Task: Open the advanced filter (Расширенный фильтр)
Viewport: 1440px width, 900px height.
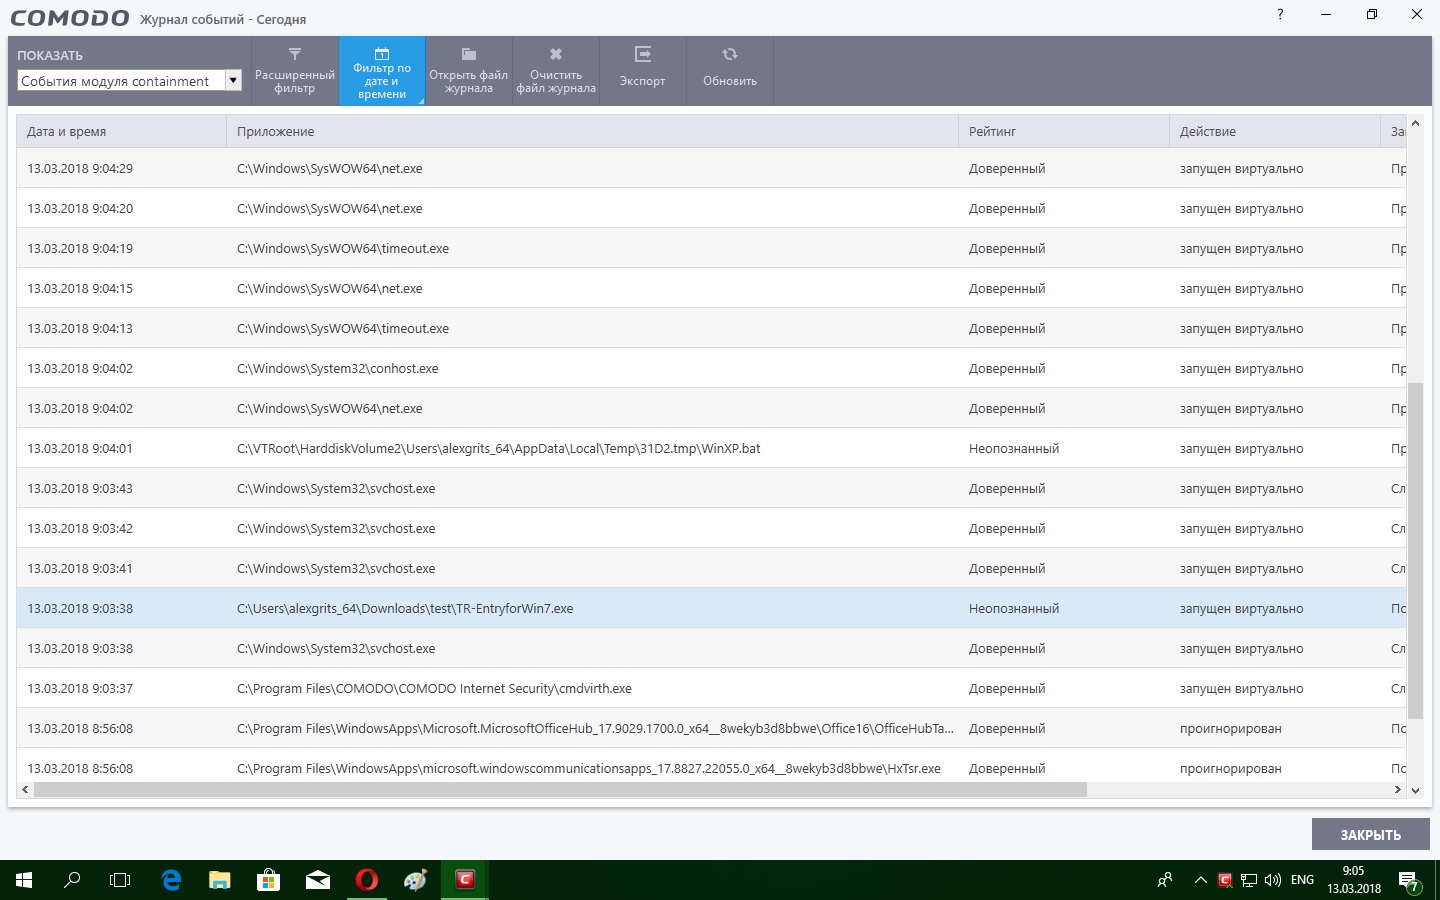Action: 295,70
